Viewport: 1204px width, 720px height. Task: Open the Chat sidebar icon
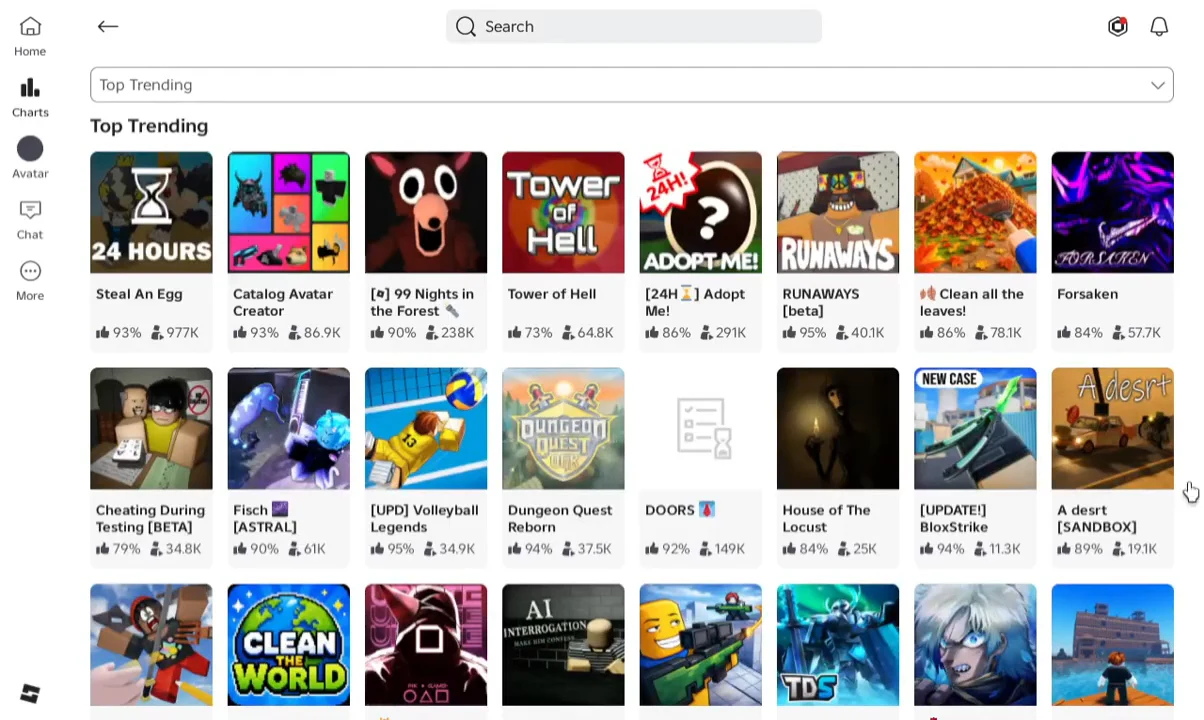pos(30,219)
